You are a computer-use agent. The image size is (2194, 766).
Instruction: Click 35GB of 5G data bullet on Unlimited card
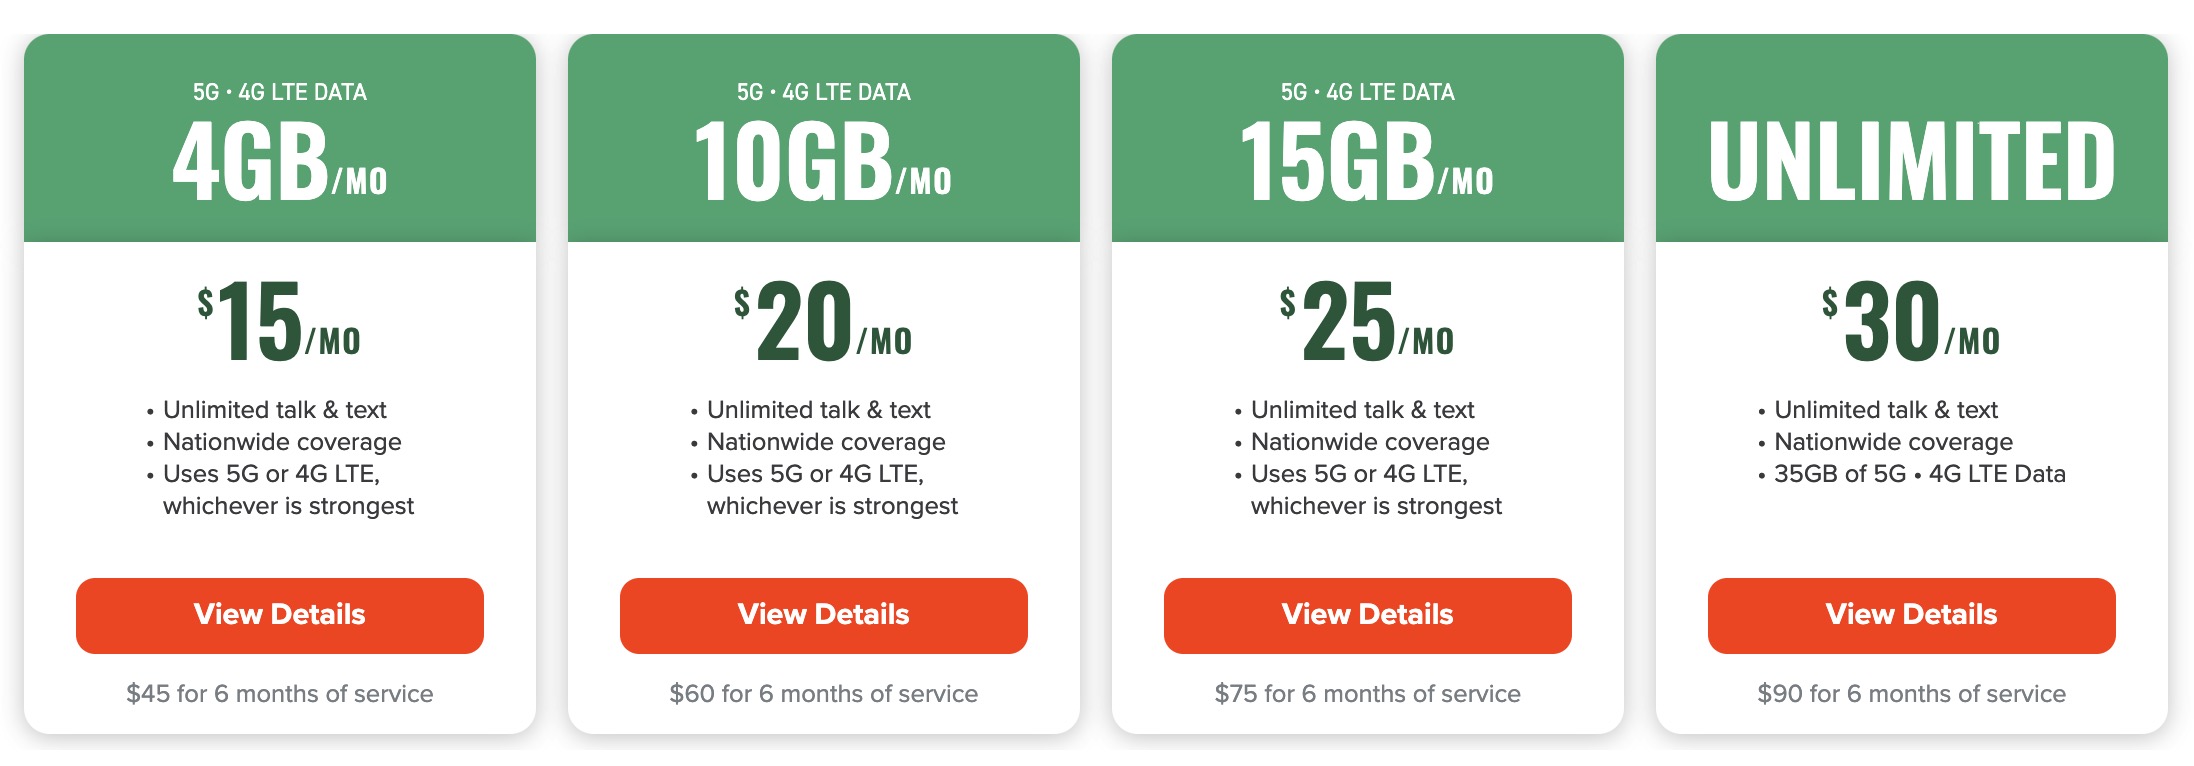tap(1920, 473)
